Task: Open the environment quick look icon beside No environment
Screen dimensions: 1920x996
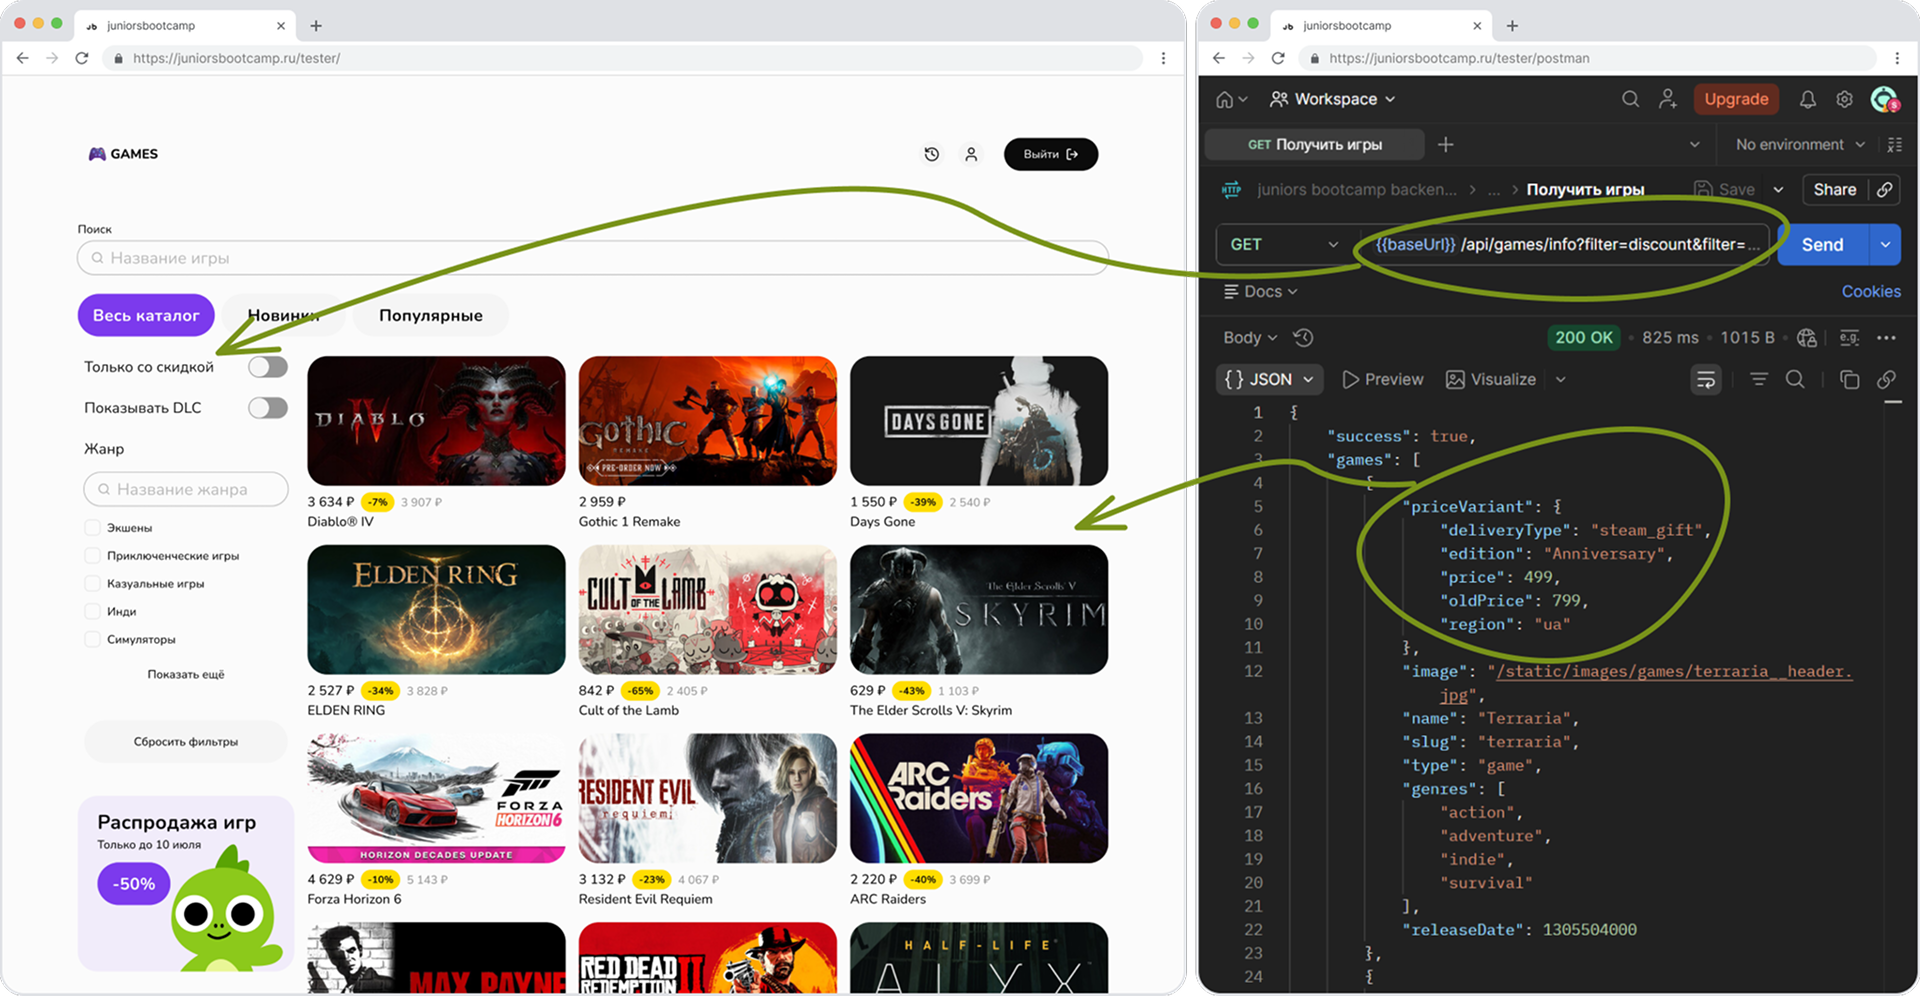Action: [1894, 145]
